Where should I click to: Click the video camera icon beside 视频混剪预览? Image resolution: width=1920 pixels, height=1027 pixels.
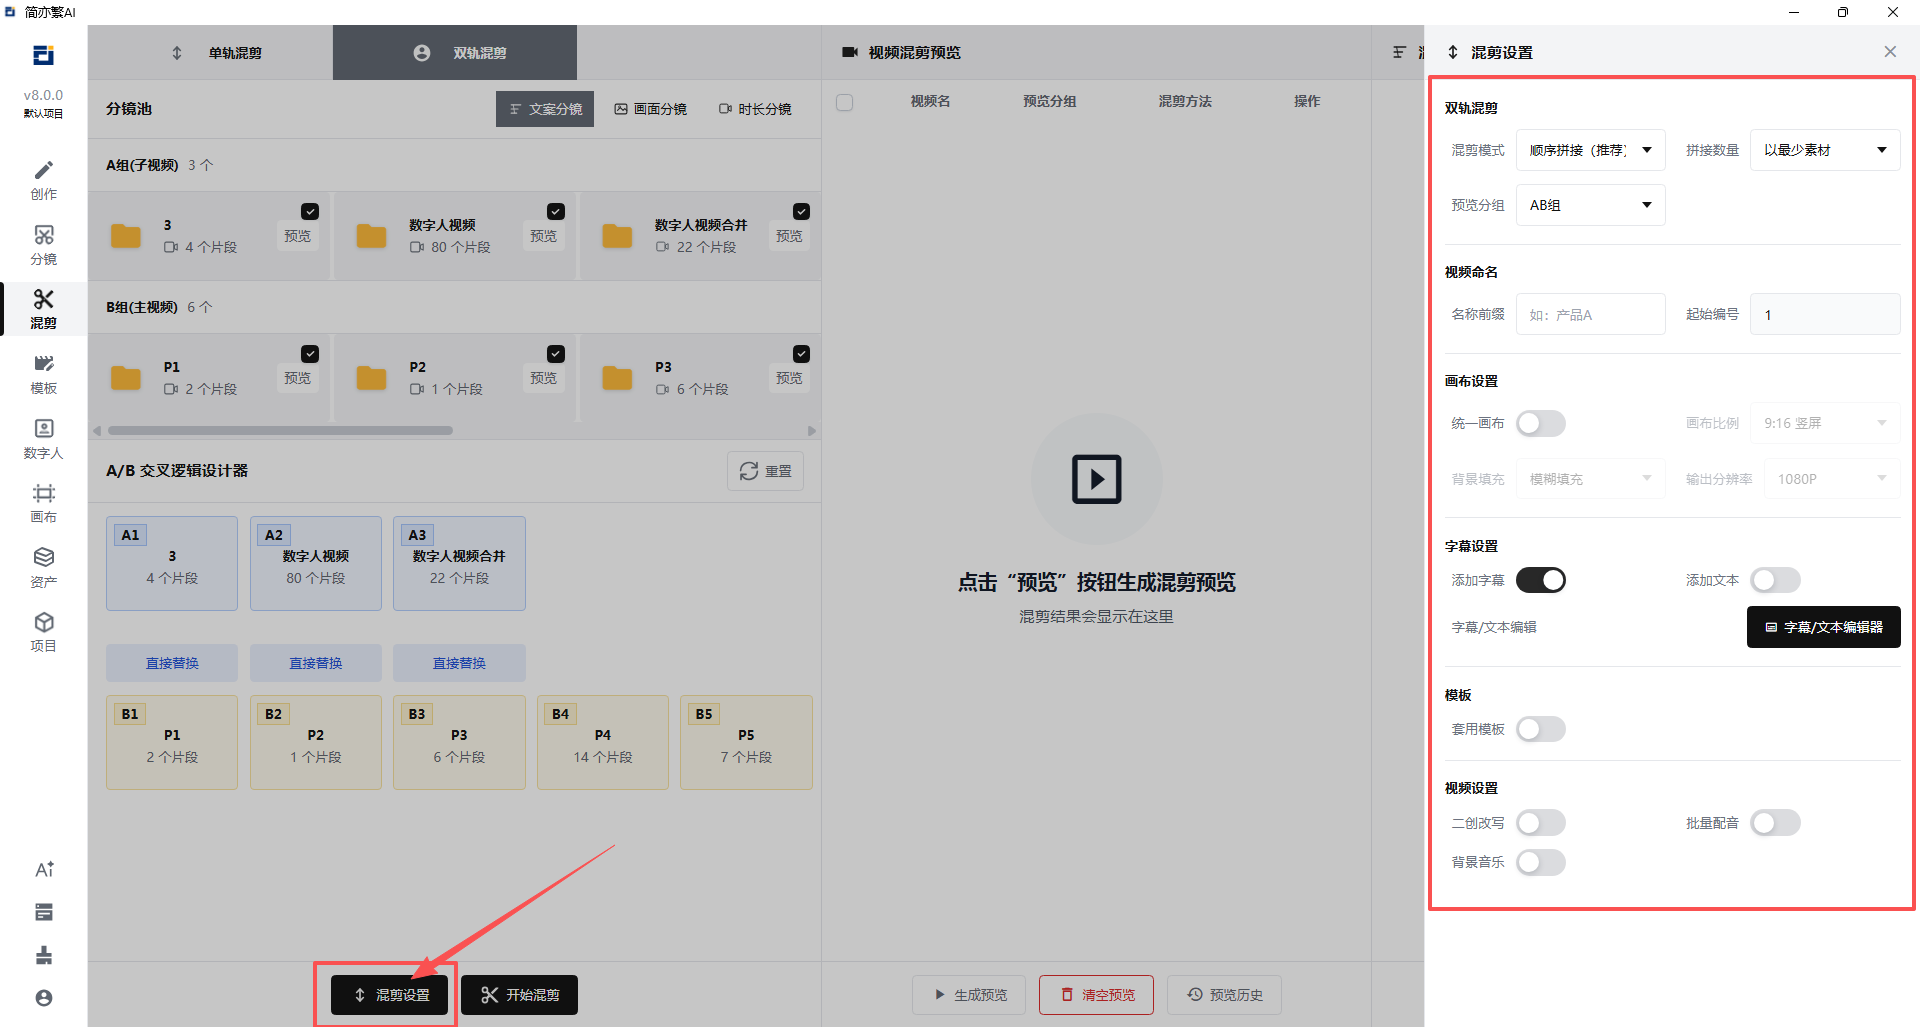click(850, 52)
